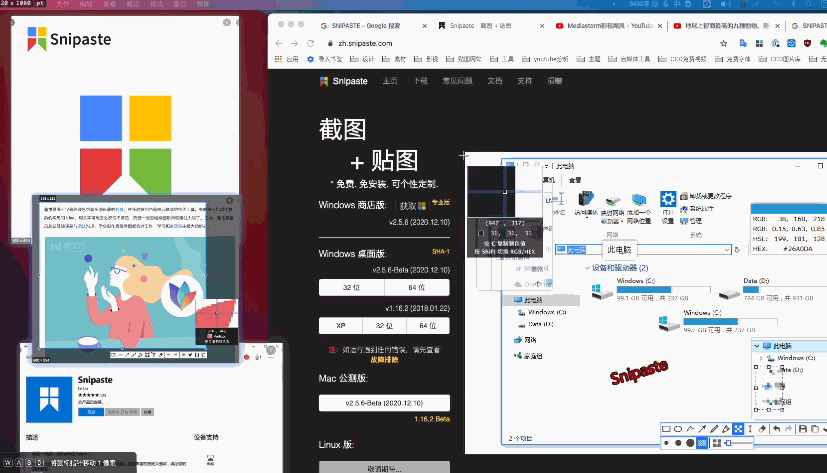The width and height of the screenshot is (827, 473).
Task: Switch to SNIPASTE - Google 搜索 tab
Action: 366,25
